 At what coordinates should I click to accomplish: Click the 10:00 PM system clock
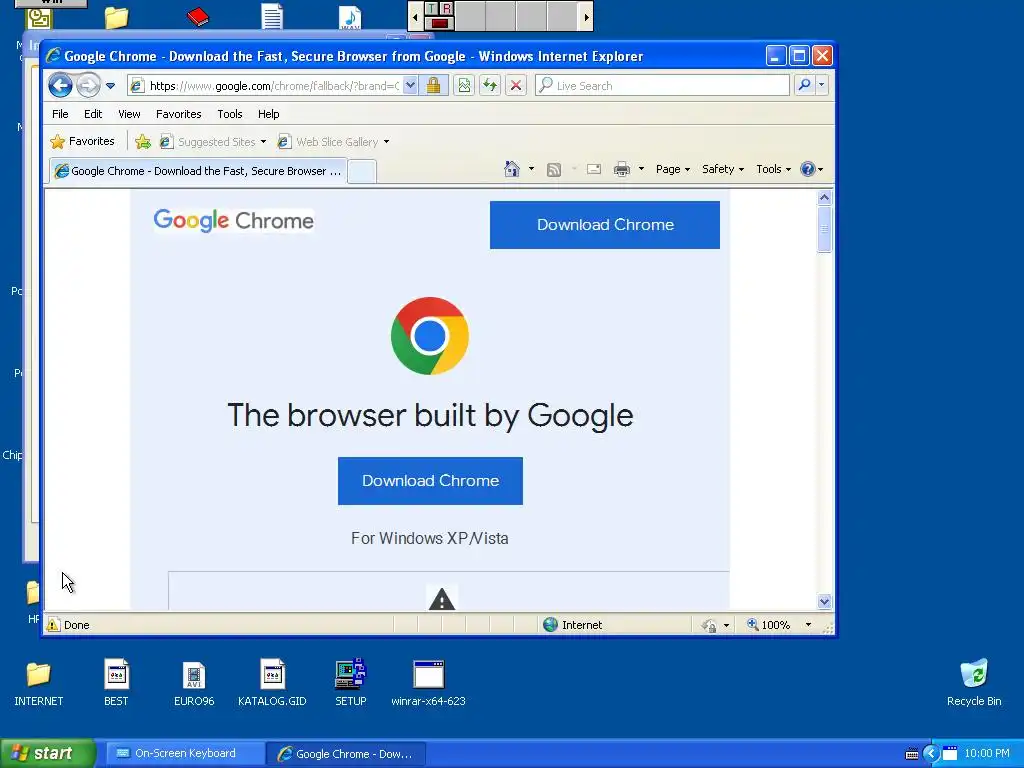click(x=986, y=754)
